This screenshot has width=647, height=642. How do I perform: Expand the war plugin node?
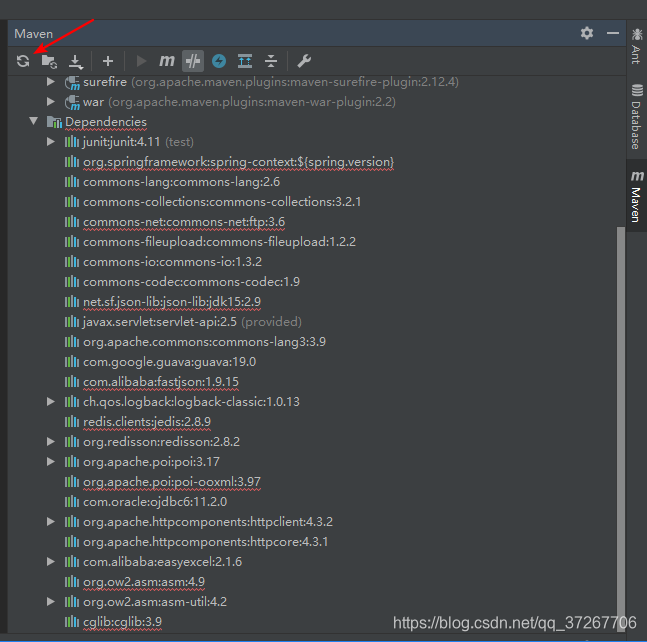(x=51, y=101)
